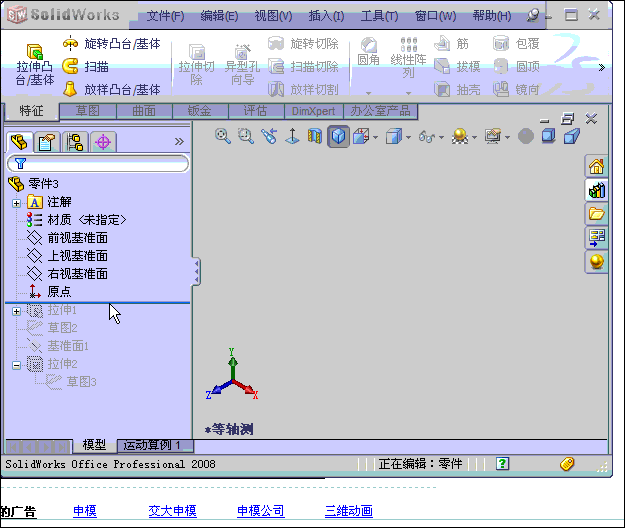Open the Help (帮助) menu
Viewport: 625px width, 528px height.
(492, 16)
